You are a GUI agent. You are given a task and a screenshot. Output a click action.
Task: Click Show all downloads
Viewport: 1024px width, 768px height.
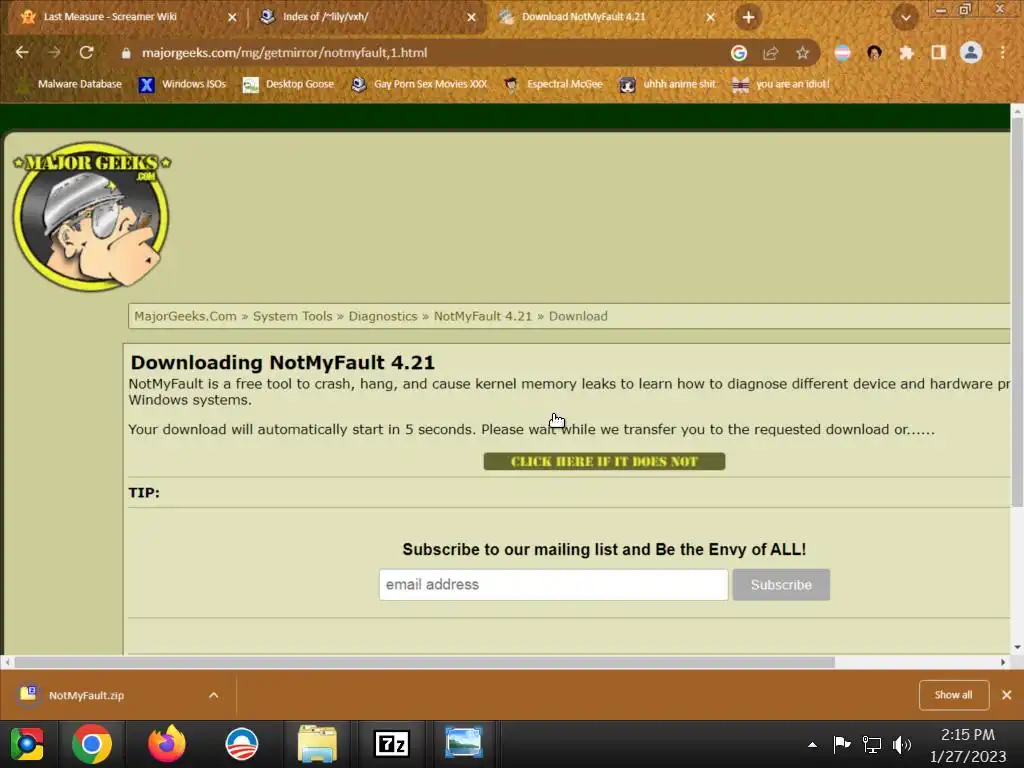953,695
